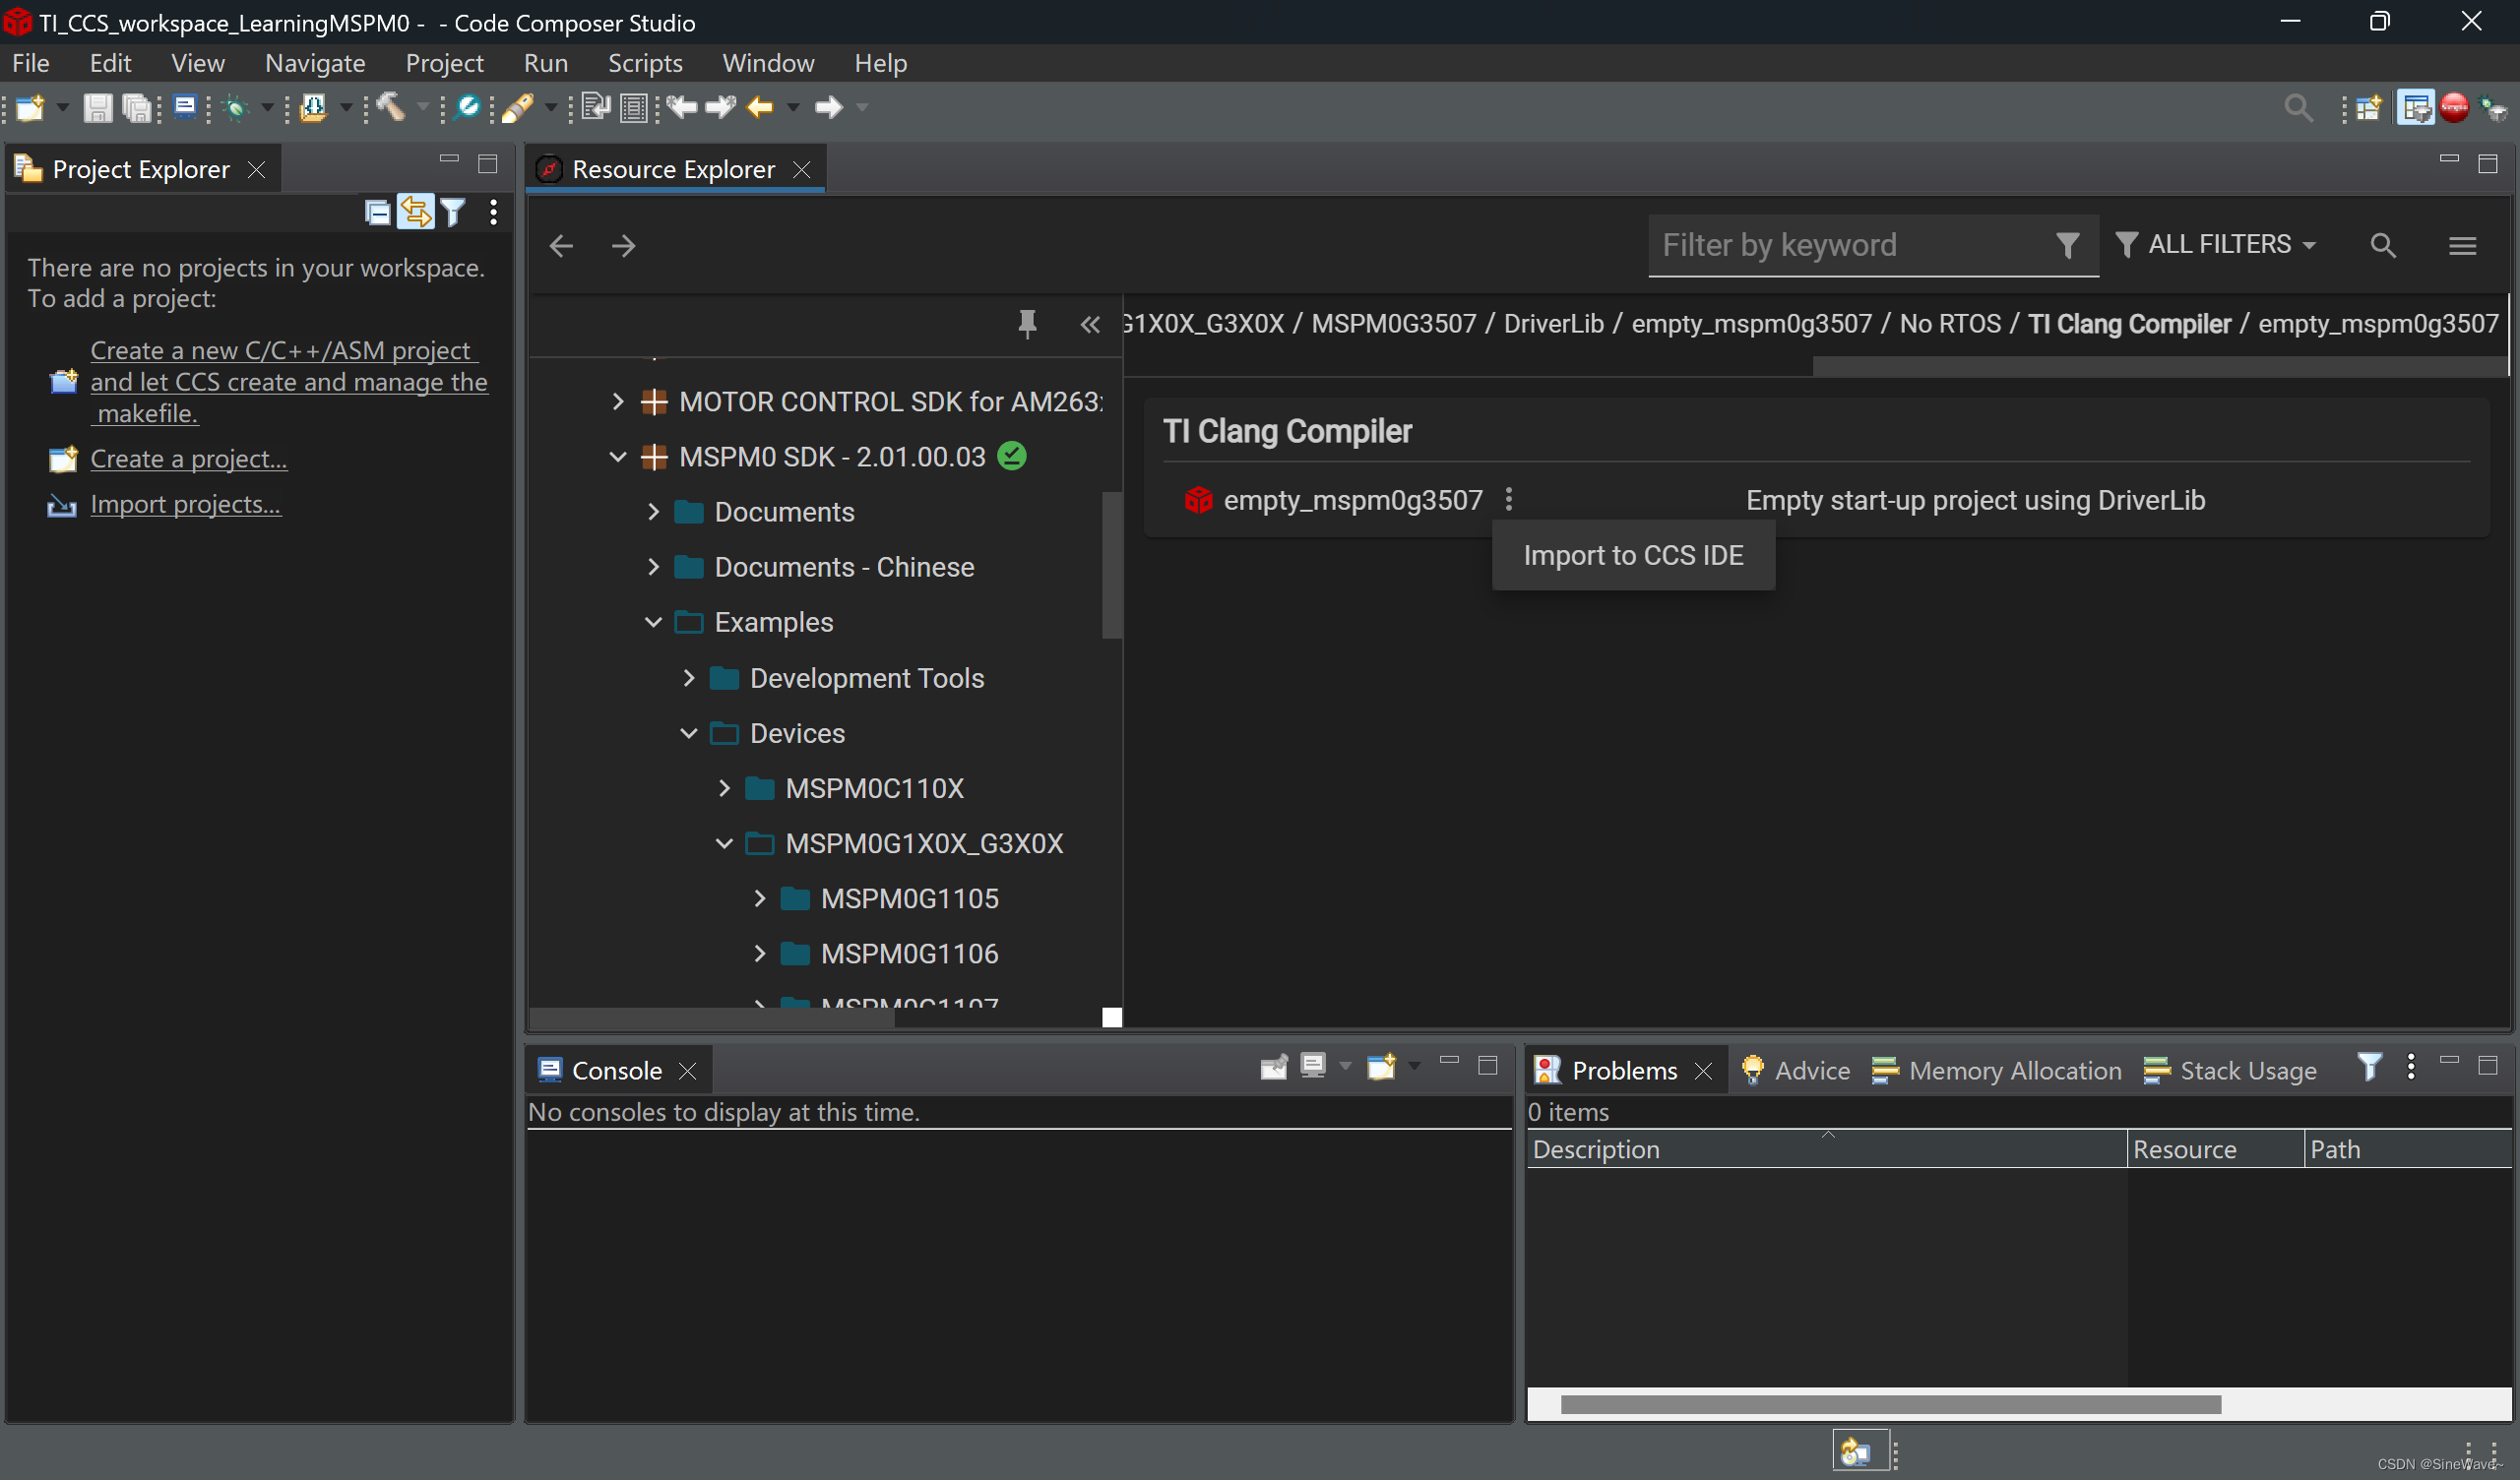Open the ALL FILTERS dropdown
The width and height of the screenshot is (2520, 1480).
pyautogui.click(x=2216, y=245)
